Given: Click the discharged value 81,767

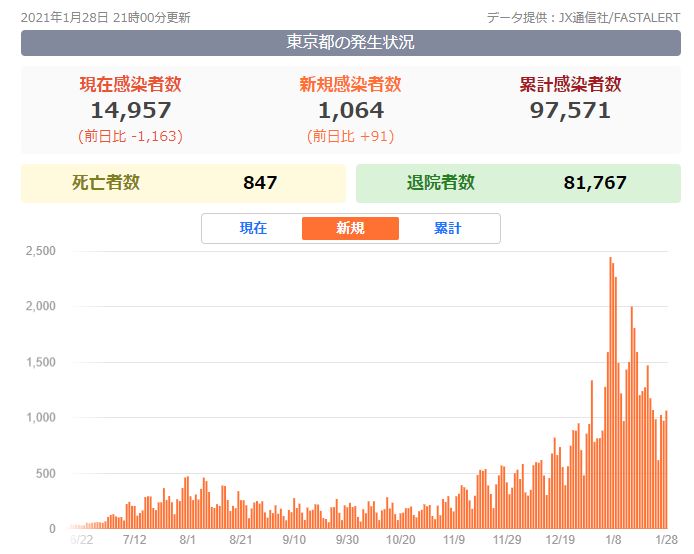Looking at the screenshot, I should click(x=595, y=183).
